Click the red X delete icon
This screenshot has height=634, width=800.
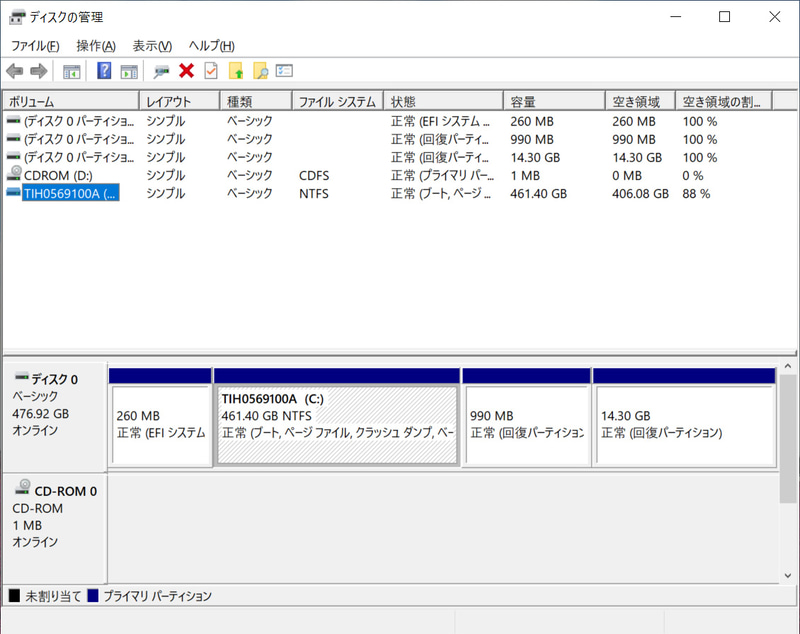(184, 70)
